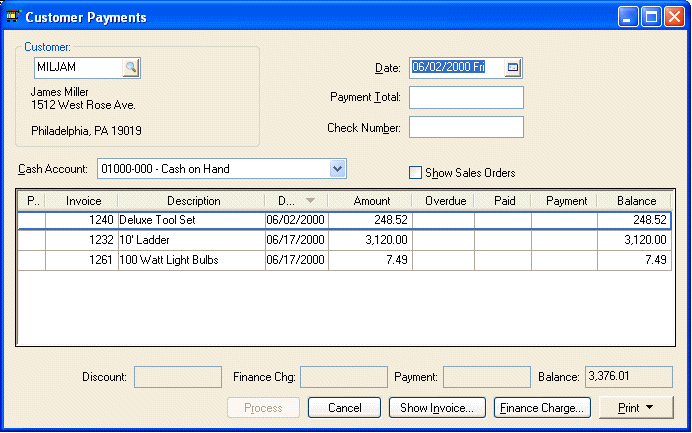Click the Amount column header

(x=370, y=201)
